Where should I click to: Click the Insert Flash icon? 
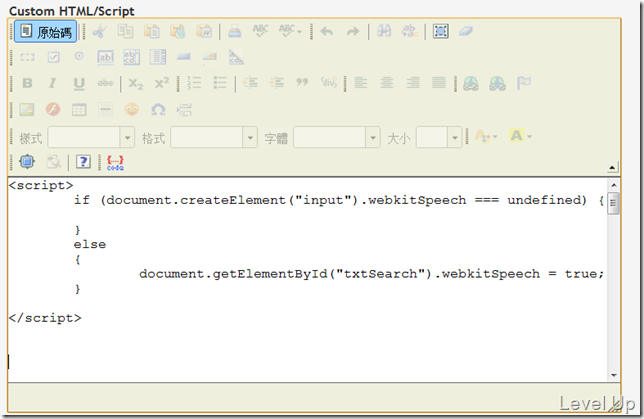click(53, 110)
